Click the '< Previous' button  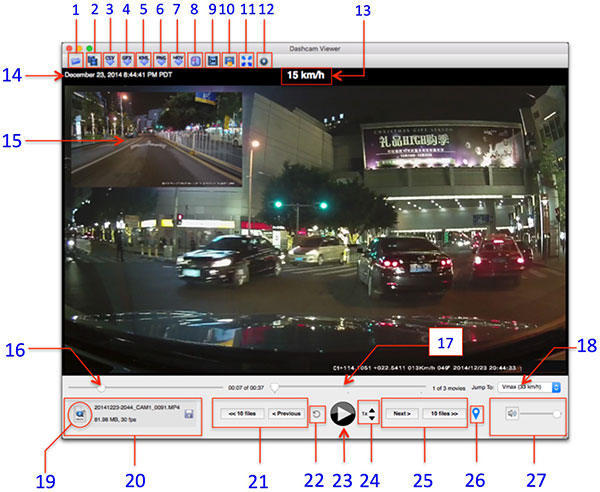pyautogui.click(x=285, y=412)
